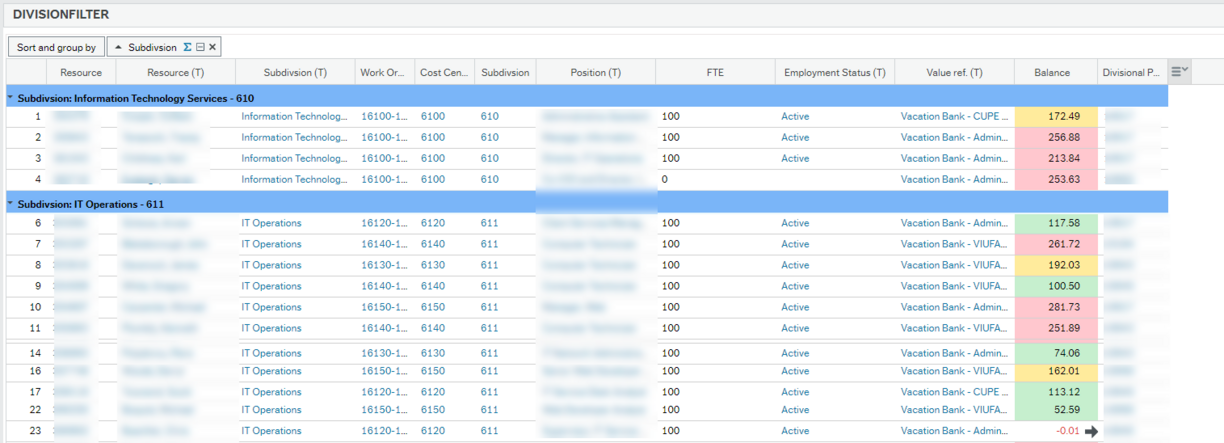Select the 117.58 balance cell

(x=1056, y=223)
